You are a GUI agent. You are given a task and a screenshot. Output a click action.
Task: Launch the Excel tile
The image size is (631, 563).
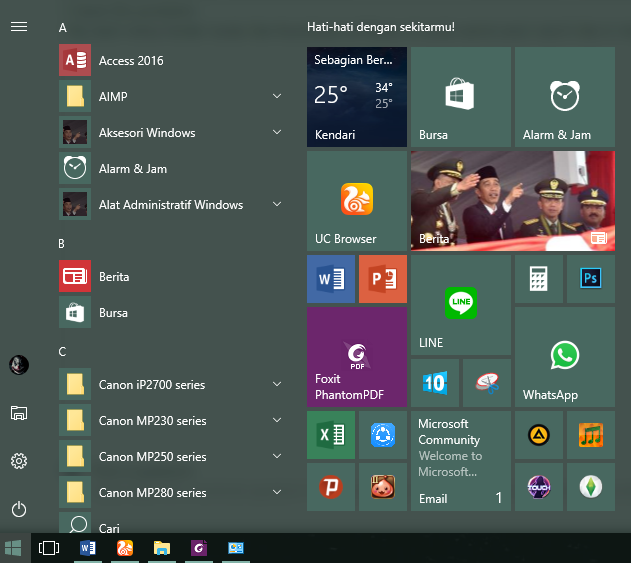coord(331,435)
